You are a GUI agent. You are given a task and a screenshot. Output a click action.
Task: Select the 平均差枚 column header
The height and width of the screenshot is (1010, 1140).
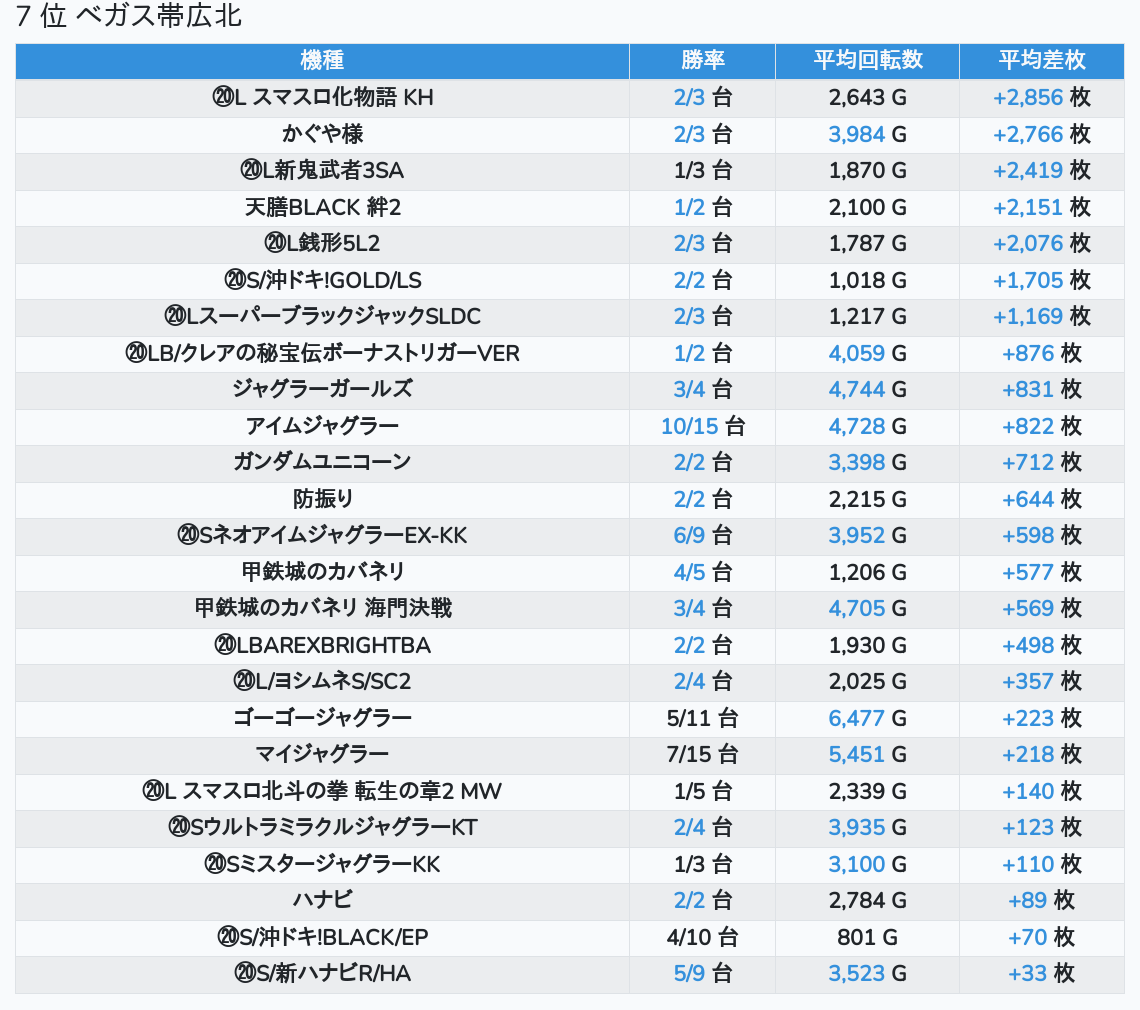(1041, 61)
